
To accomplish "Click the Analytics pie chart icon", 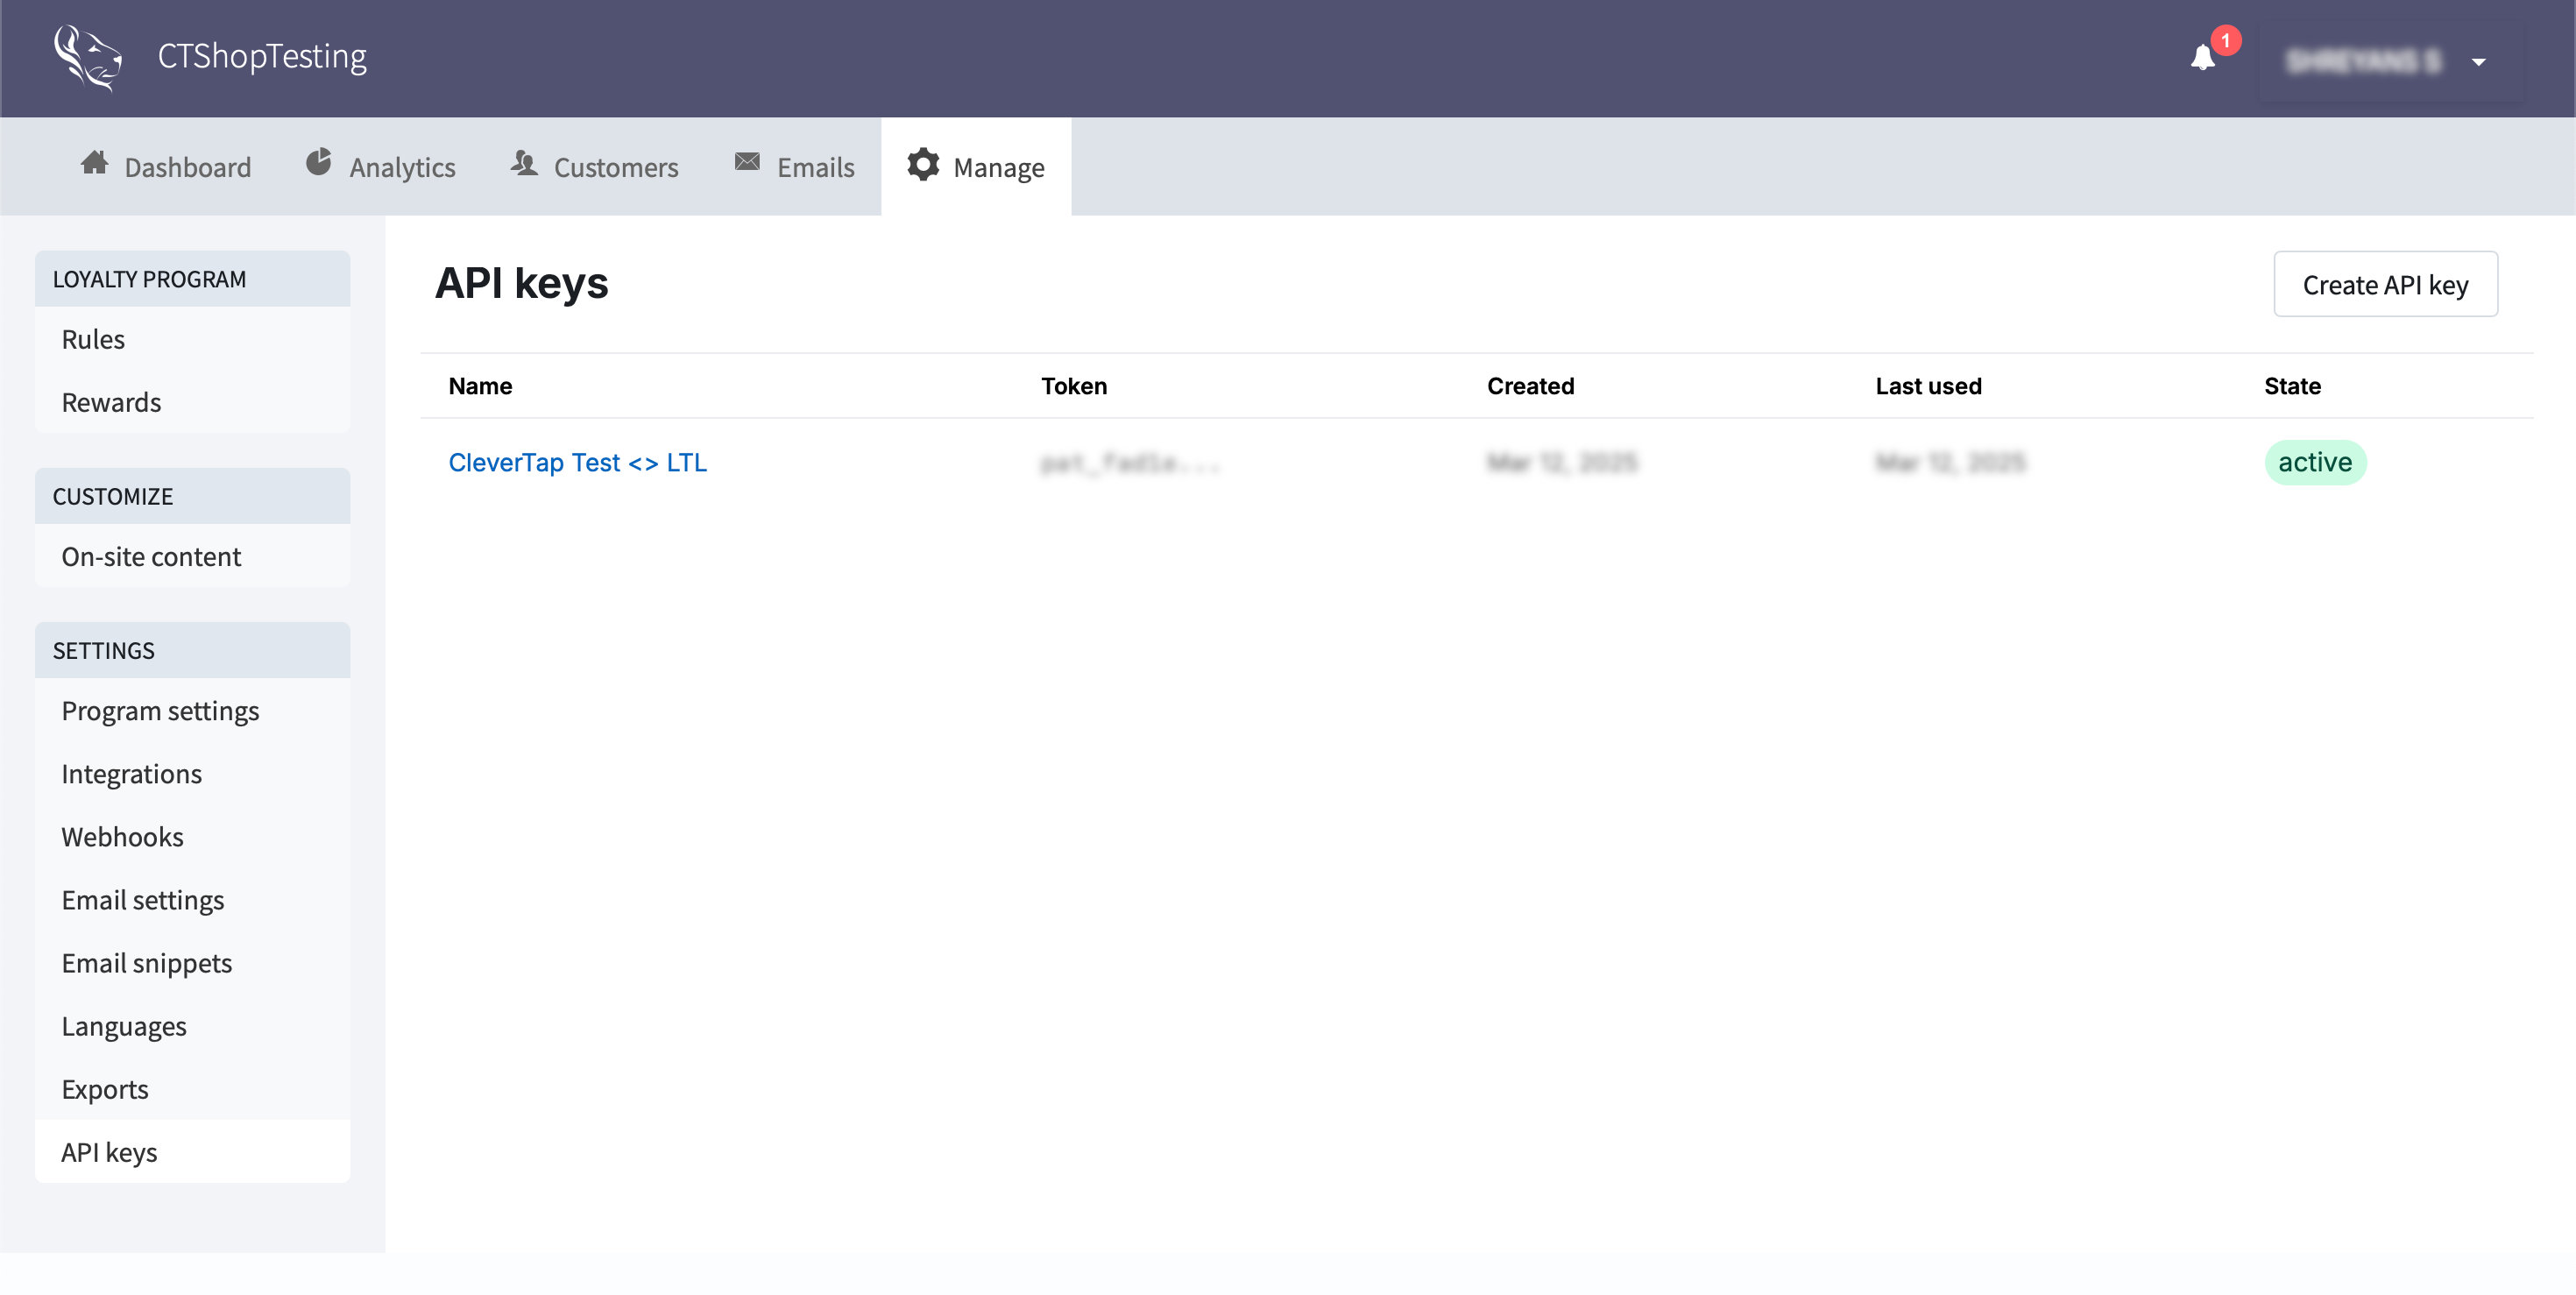I will click(318, 163).
